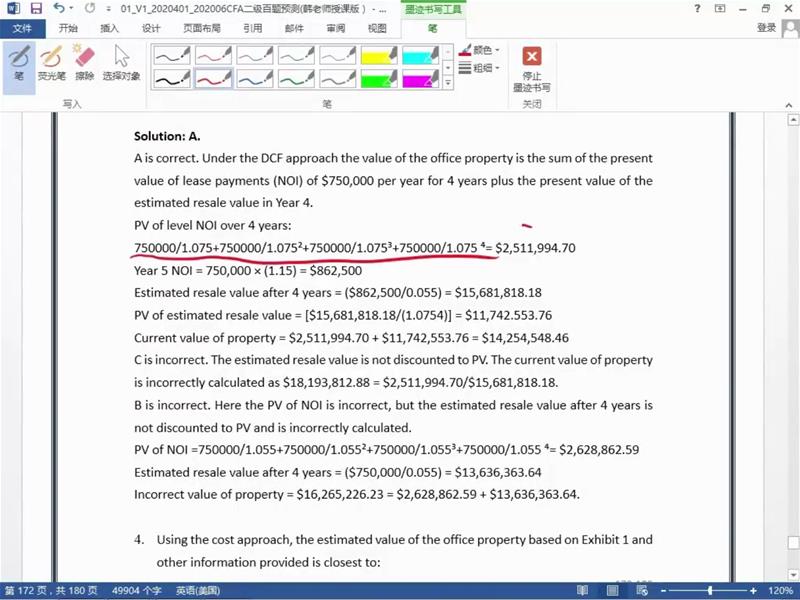Select the Highlighter (荧光笔) tool

51,62
